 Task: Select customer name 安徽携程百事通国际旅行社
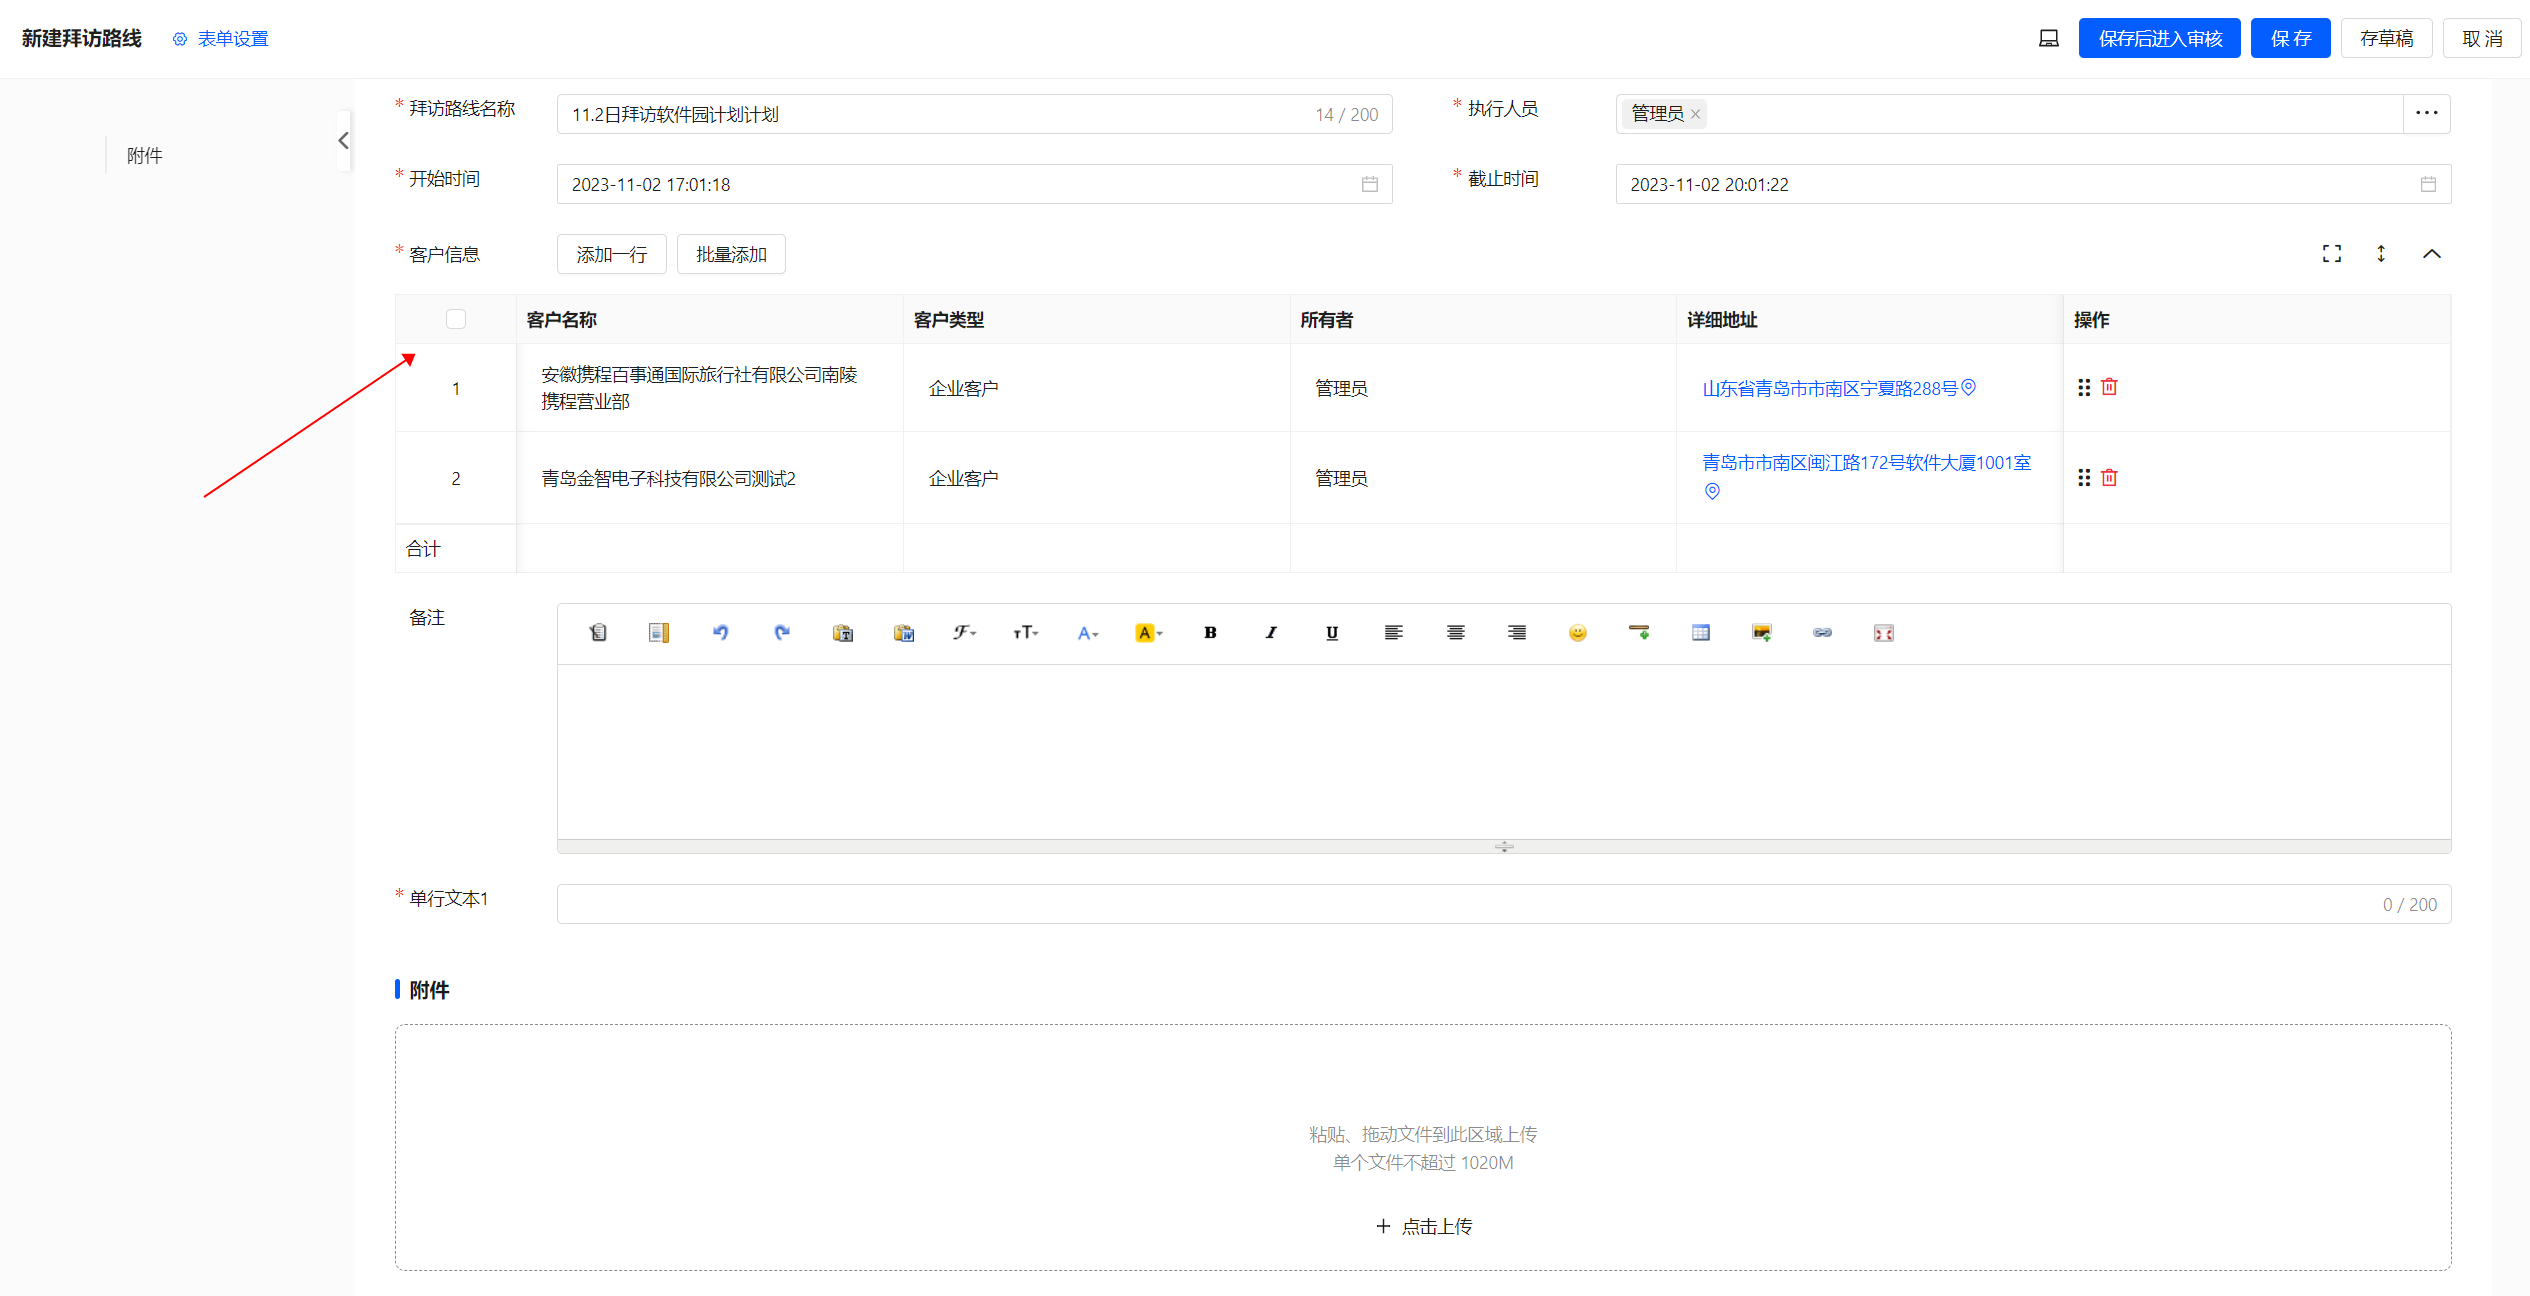(x=699, y=388)
